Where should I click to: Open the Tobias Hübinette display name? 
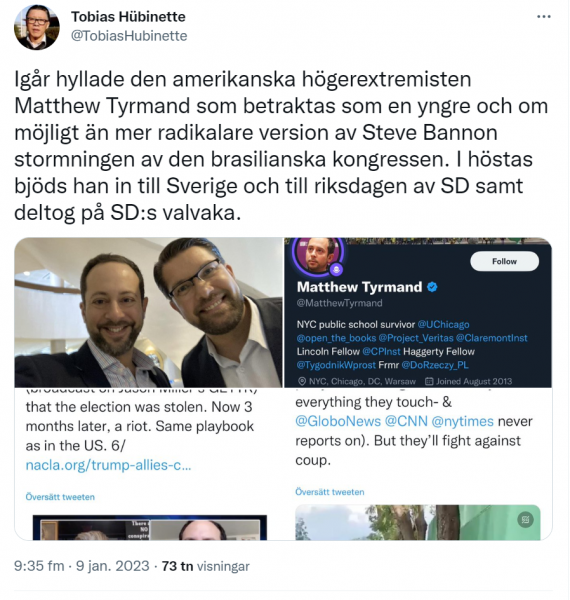coord(128,17)
